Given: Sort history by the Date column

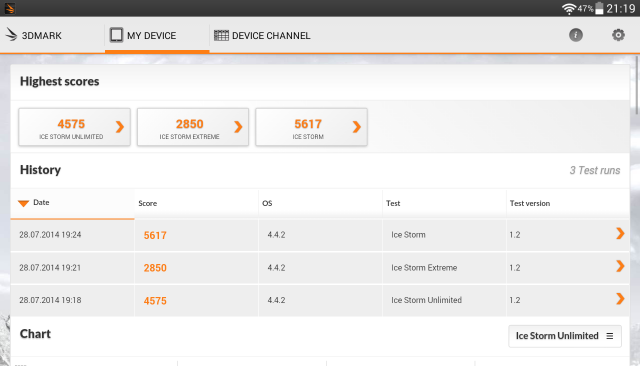Looking at the screenshot, I should [72, 203].
